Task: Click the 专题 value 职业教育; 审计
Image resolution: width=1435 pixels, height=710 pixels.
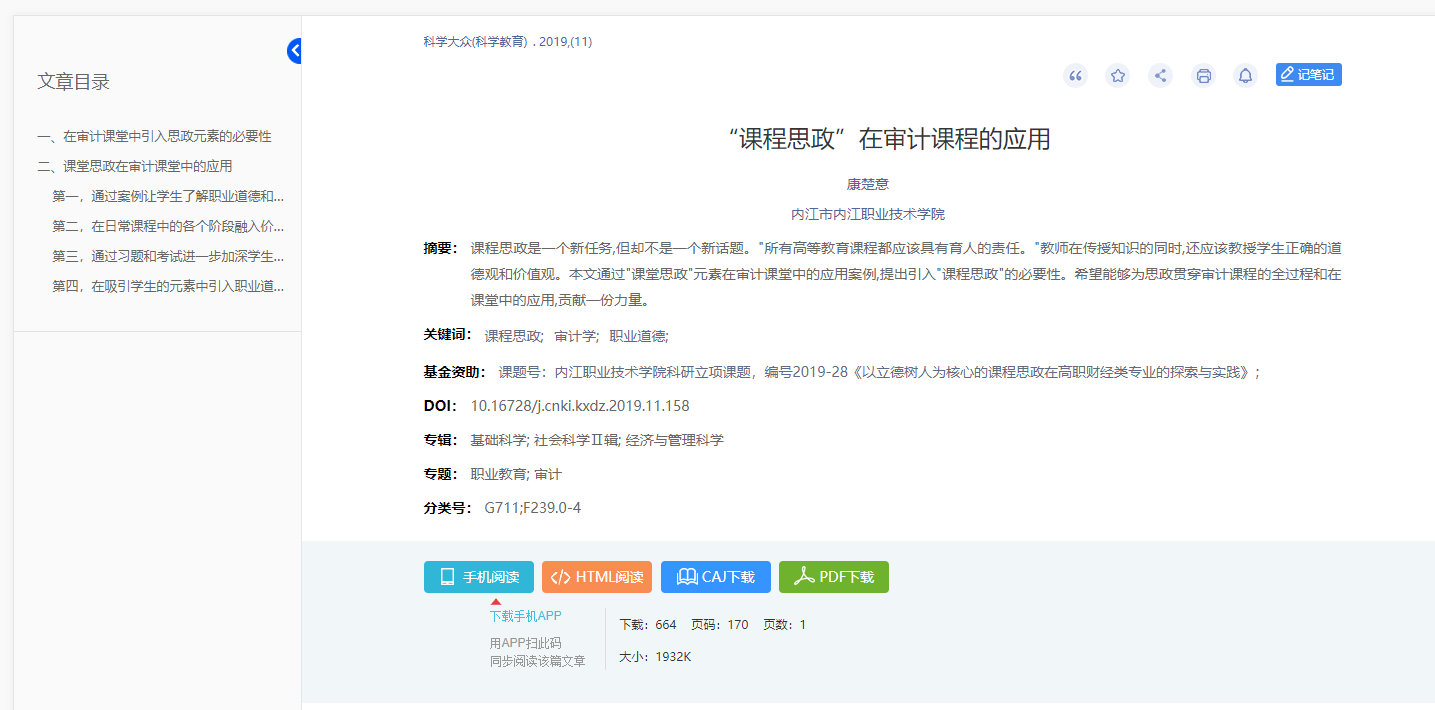Action: click(516, 474)
